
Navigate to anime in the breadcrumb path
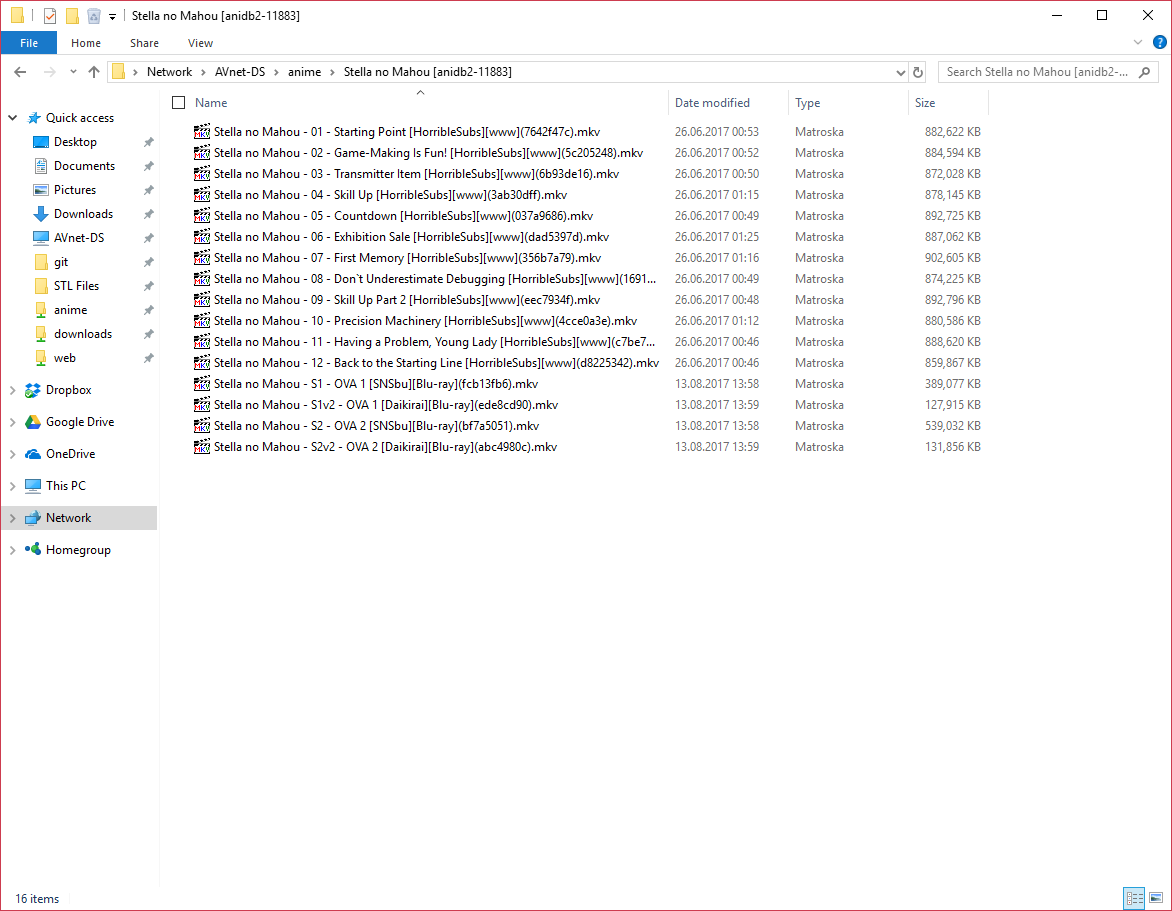pos(305,72)
